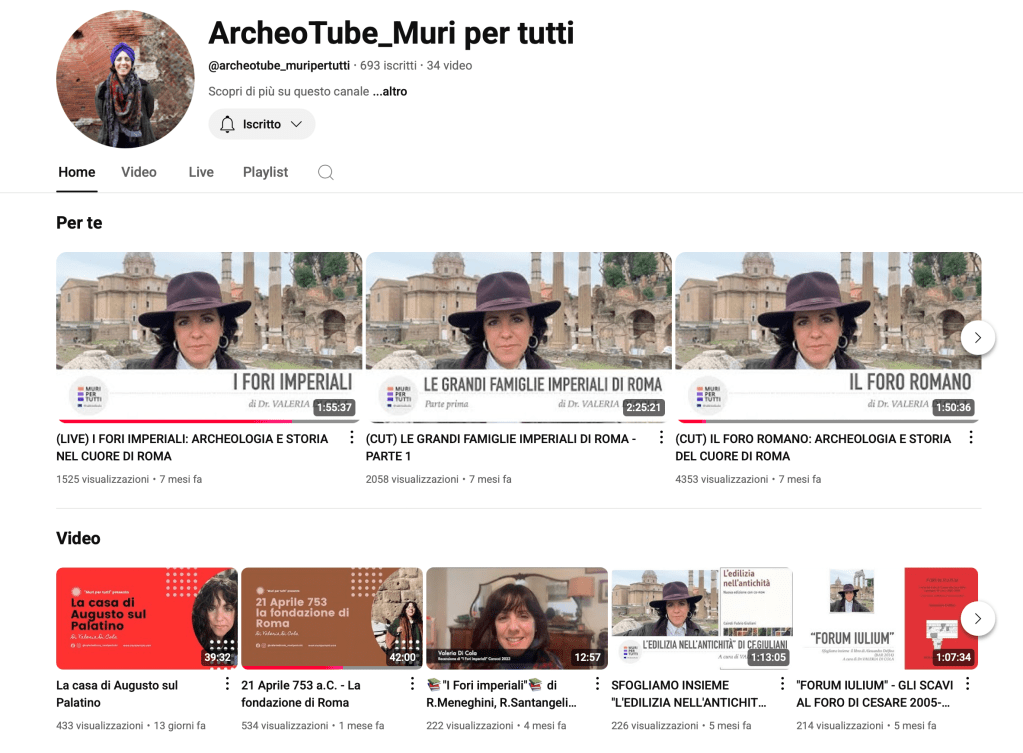
Task: Play the IL FORO ROMANO video thumbnail
Action: click(827, 335)
